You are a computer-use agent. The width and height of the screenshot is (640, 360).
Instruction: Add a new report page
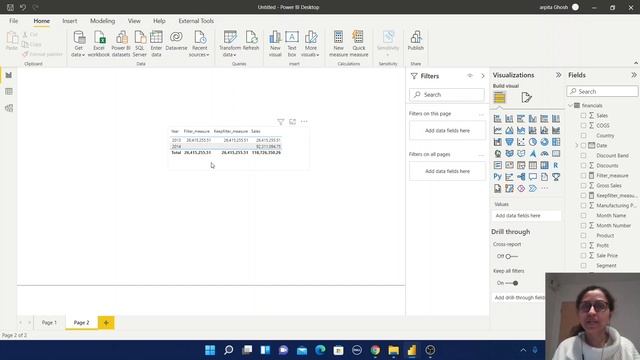(106, 322)
